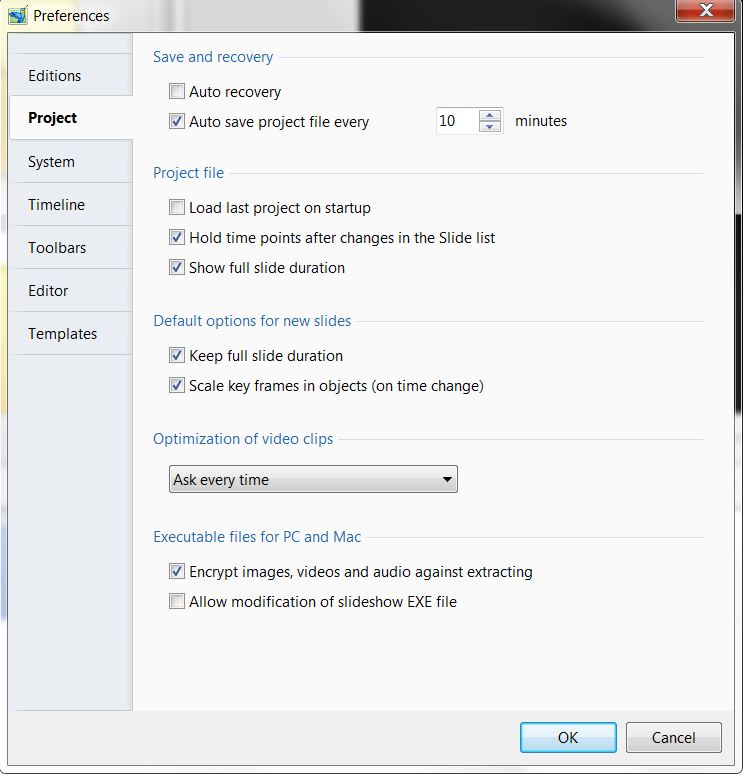
Task: Click the Cancel button
Action: click(x=673, y=738)
